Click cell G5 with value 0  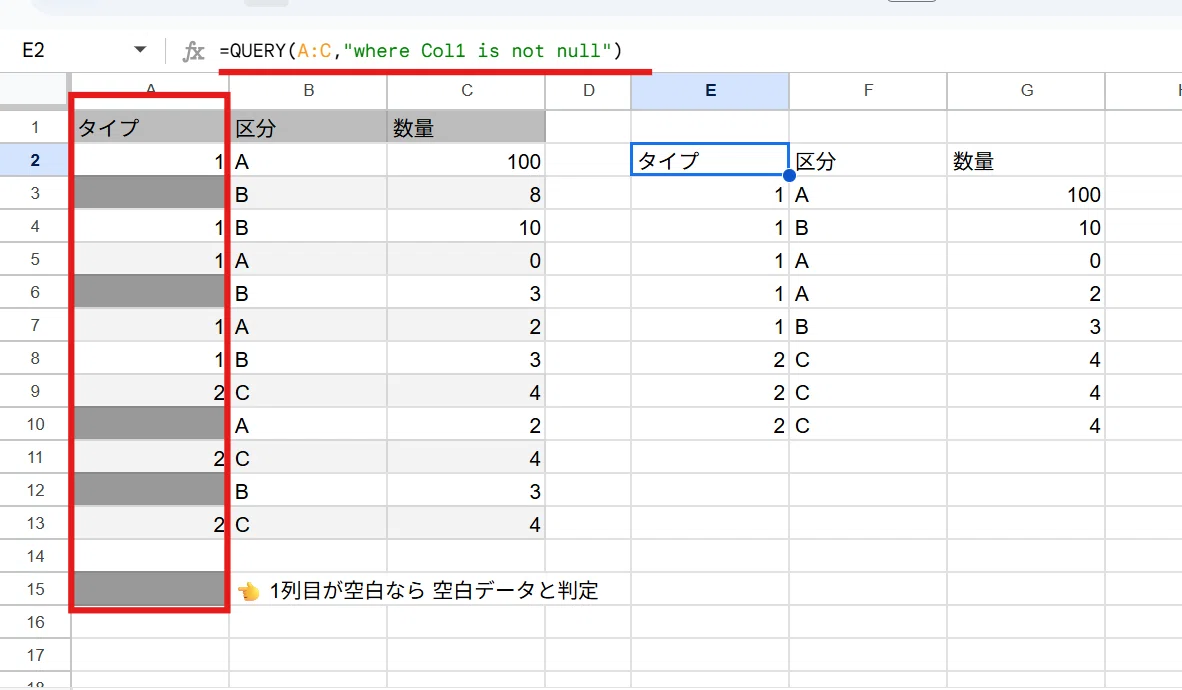(x=1027, y=260)
